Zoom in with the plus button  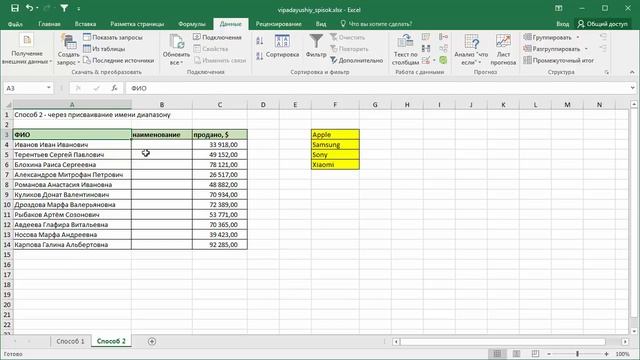[607, 354]
